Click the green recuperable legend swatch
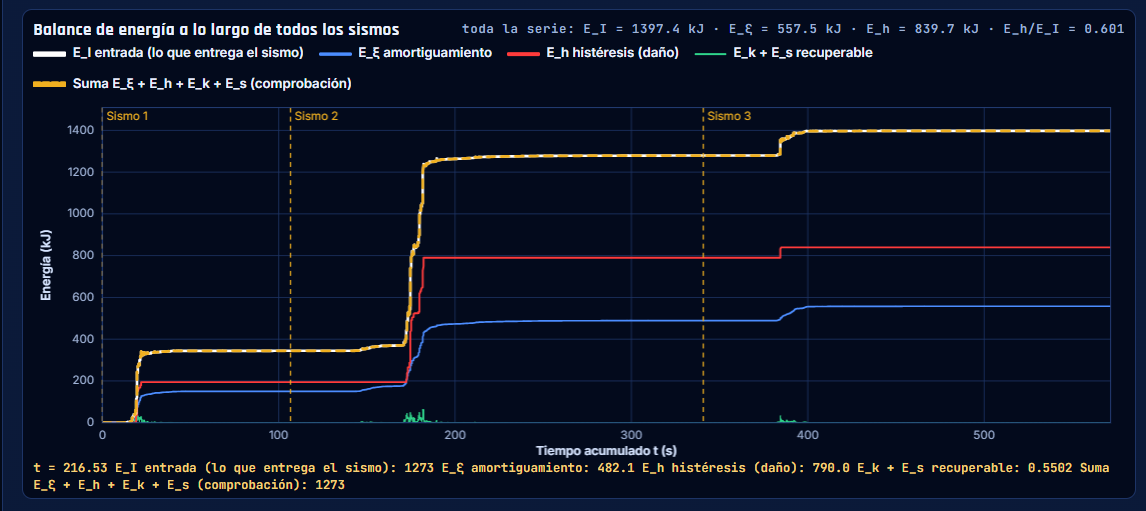This screenshot has width=1146, height=511. (712, 53)
